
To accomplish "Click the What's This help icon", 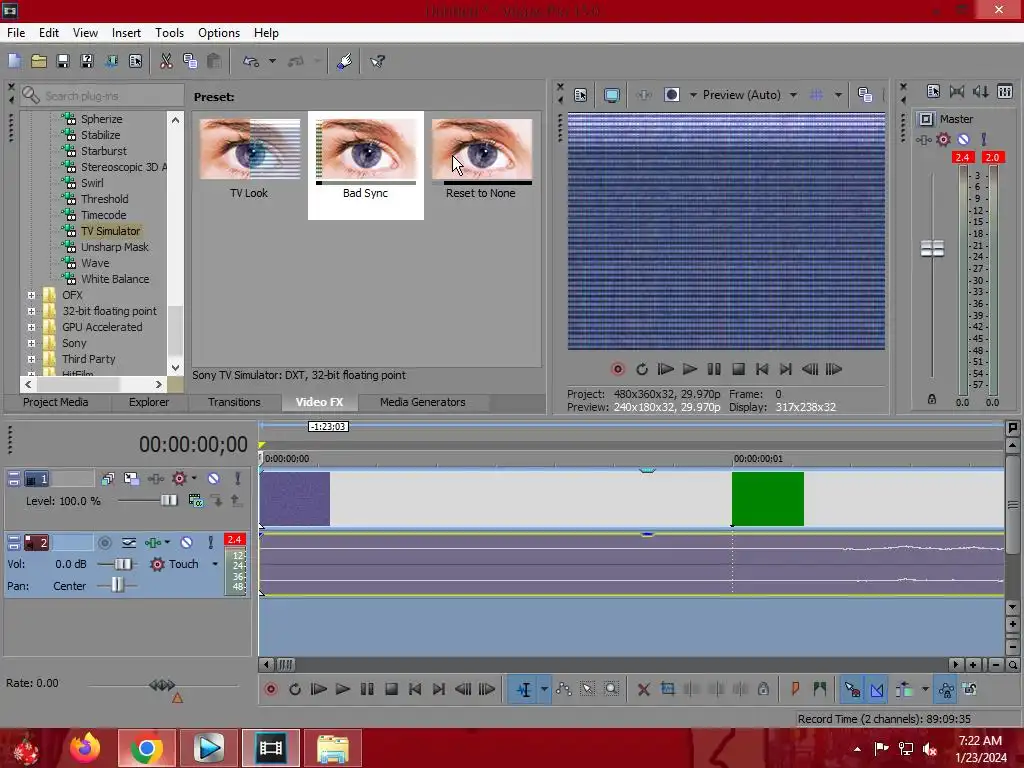I will point(377,61).
